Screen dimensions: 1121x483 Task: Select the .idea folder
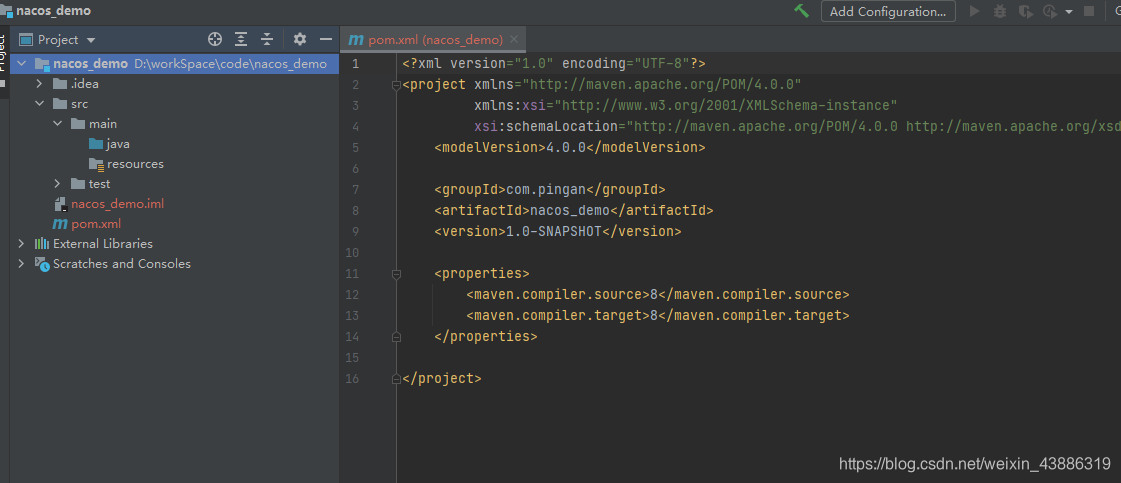pyautogui.click(x=84, y=84)
